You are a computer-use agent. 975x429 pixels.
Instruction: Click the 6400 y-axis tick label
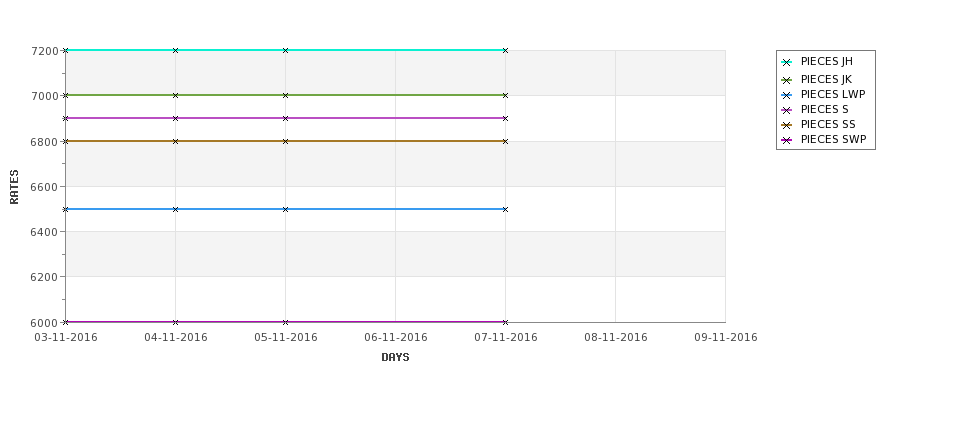(45, 232)
